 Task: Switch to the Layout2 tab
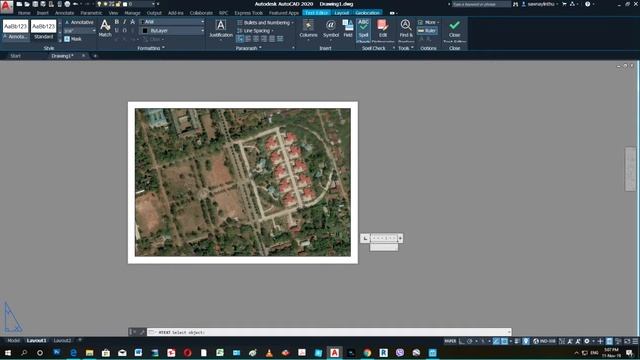tap(62, 340)
